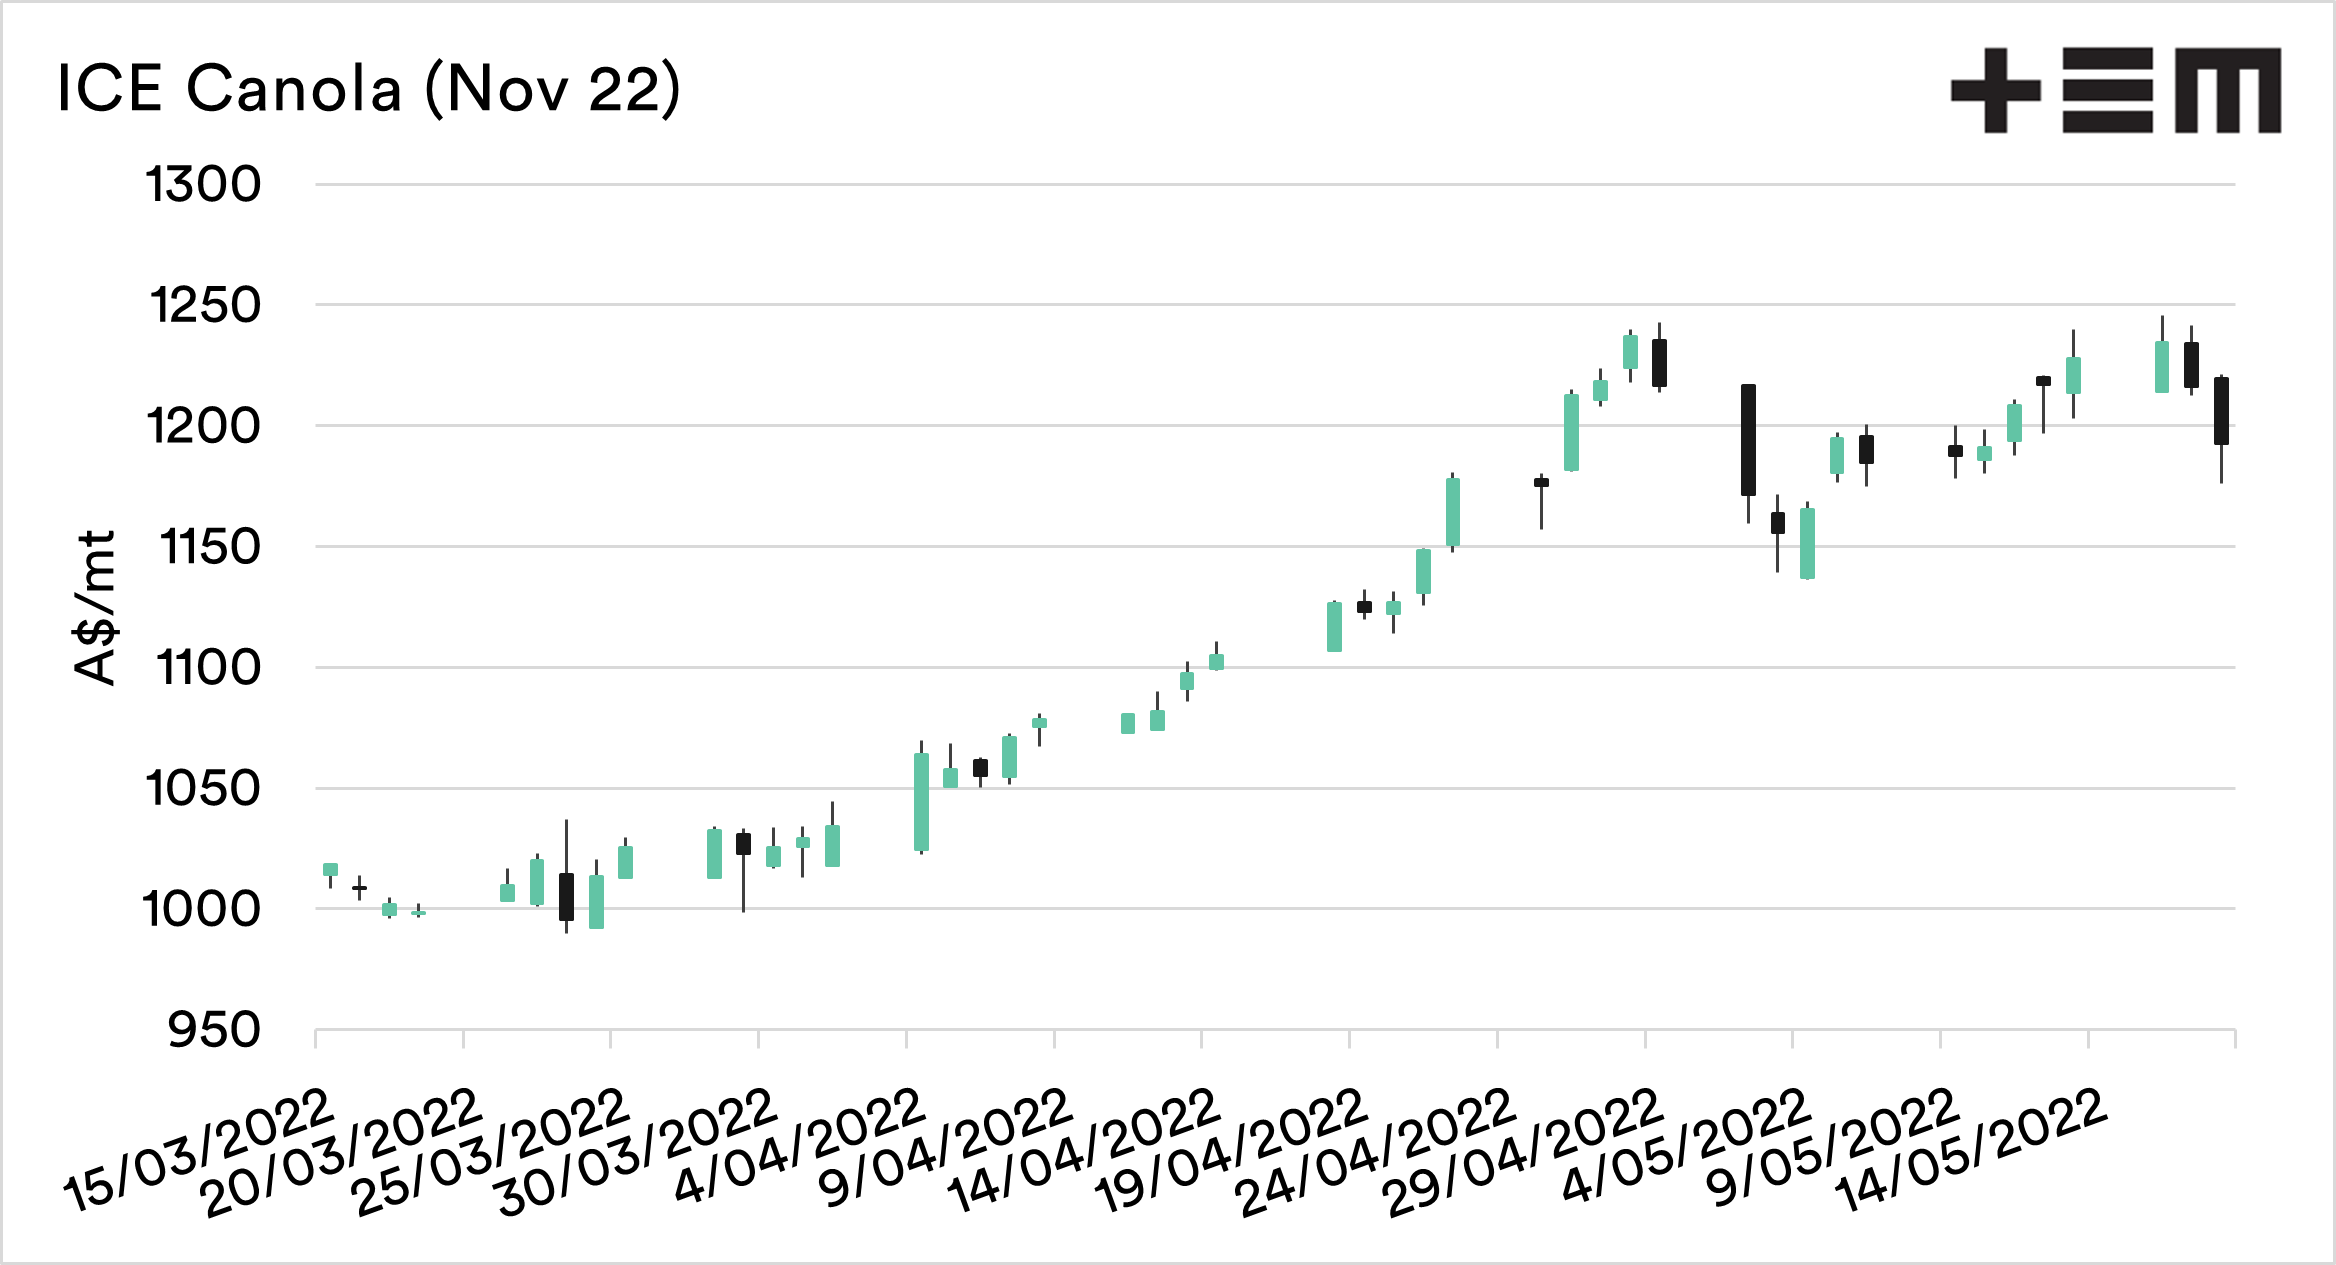Click the 1250 y-axis label

(x=205, y=306)
